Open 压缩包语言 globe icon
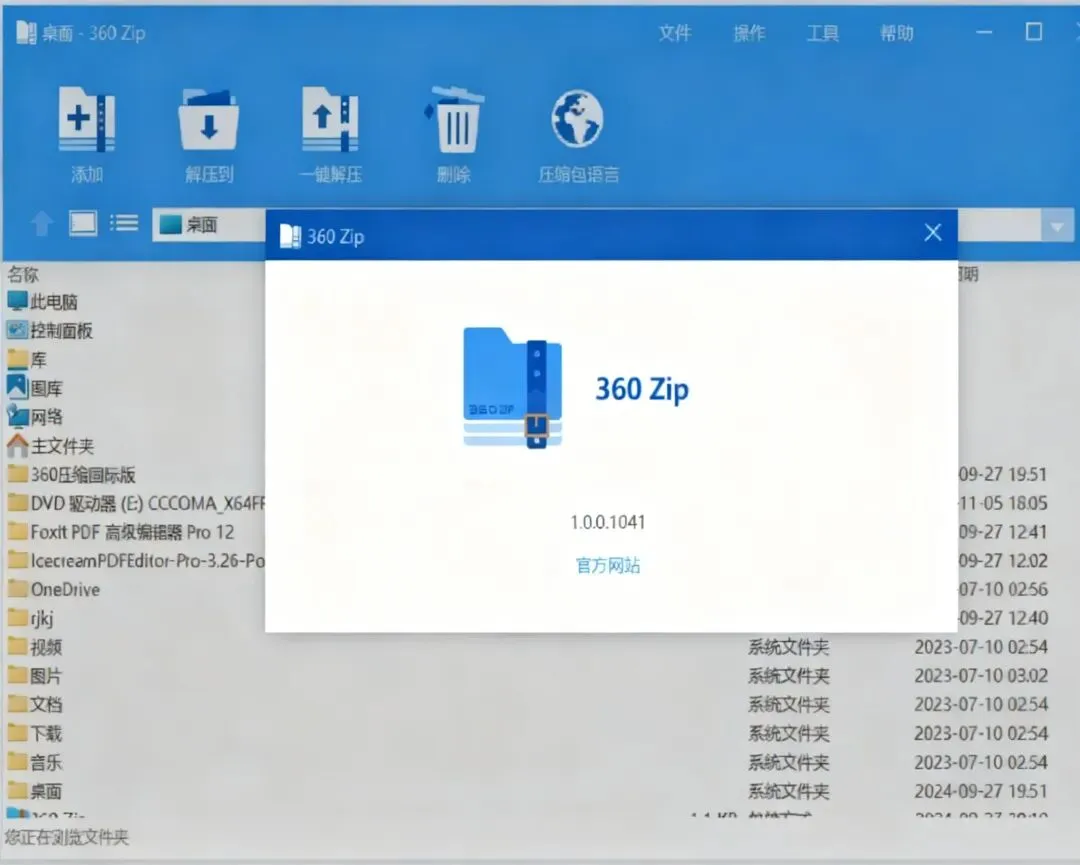 click(577, 119)
